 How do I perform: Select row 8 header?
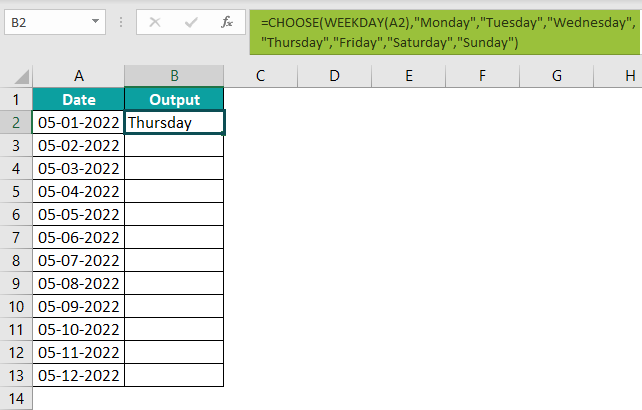[x=16, y=260]
